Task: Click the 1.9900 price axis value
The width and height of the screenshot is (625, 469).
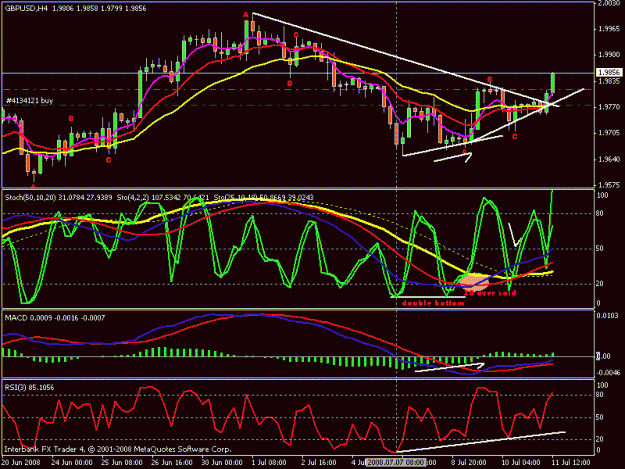Action: pos(609,55)
